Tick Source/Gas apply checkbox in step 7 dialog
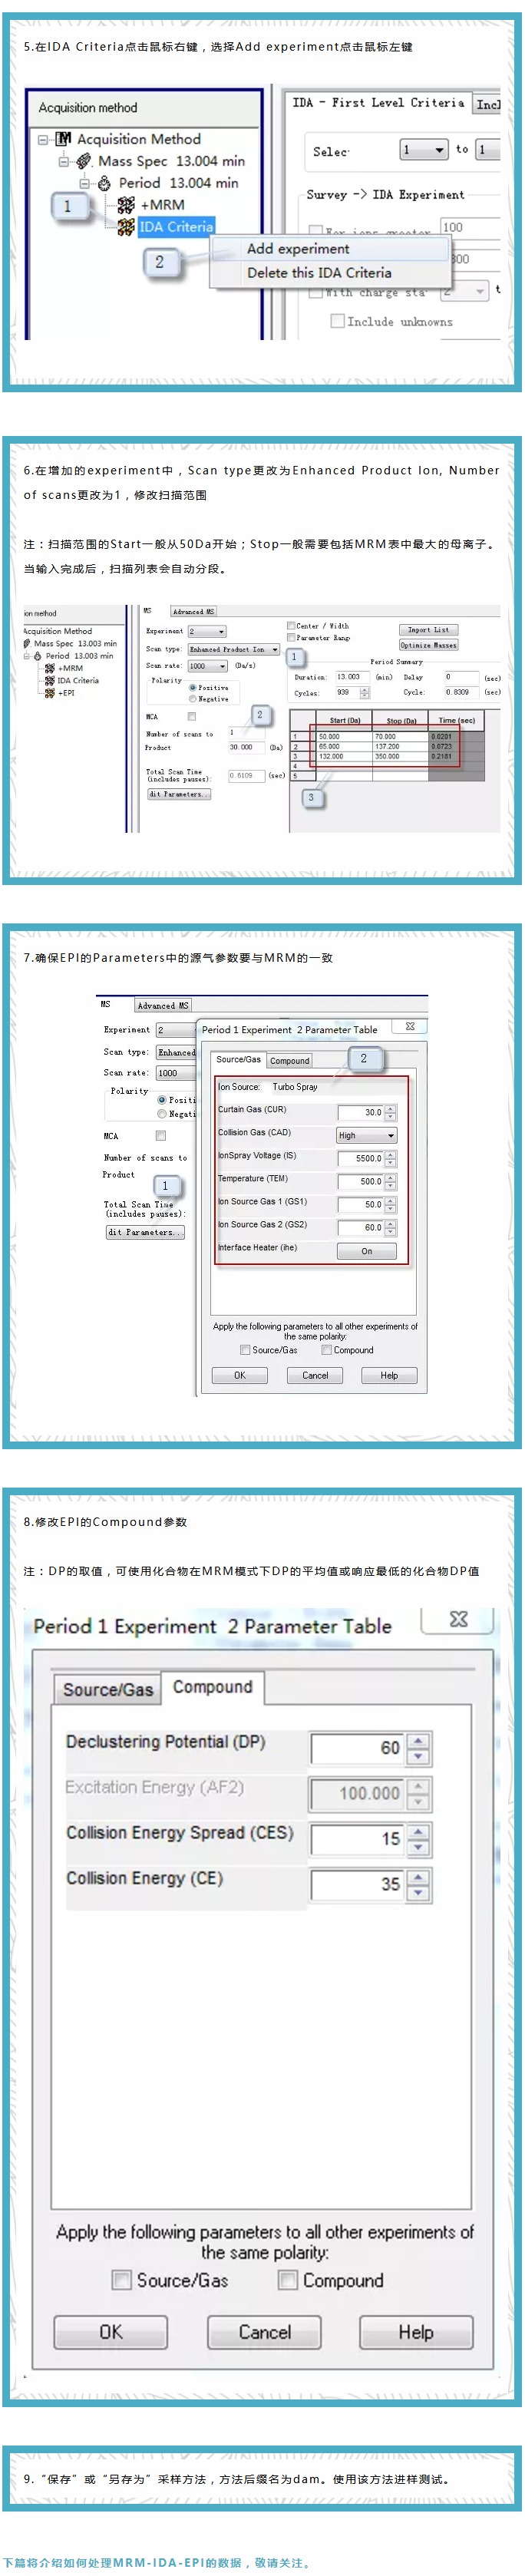525x2576 pixels. (x=246, y=1350)
